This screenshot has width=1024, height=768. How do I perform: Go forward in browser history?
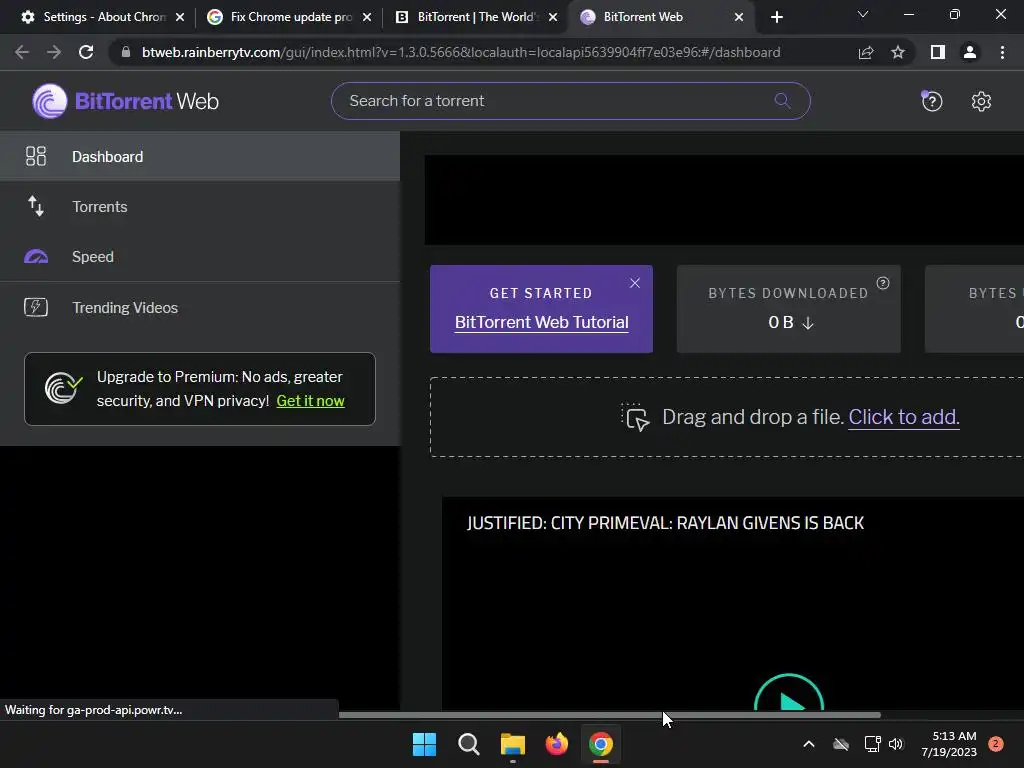click(54, 52)
